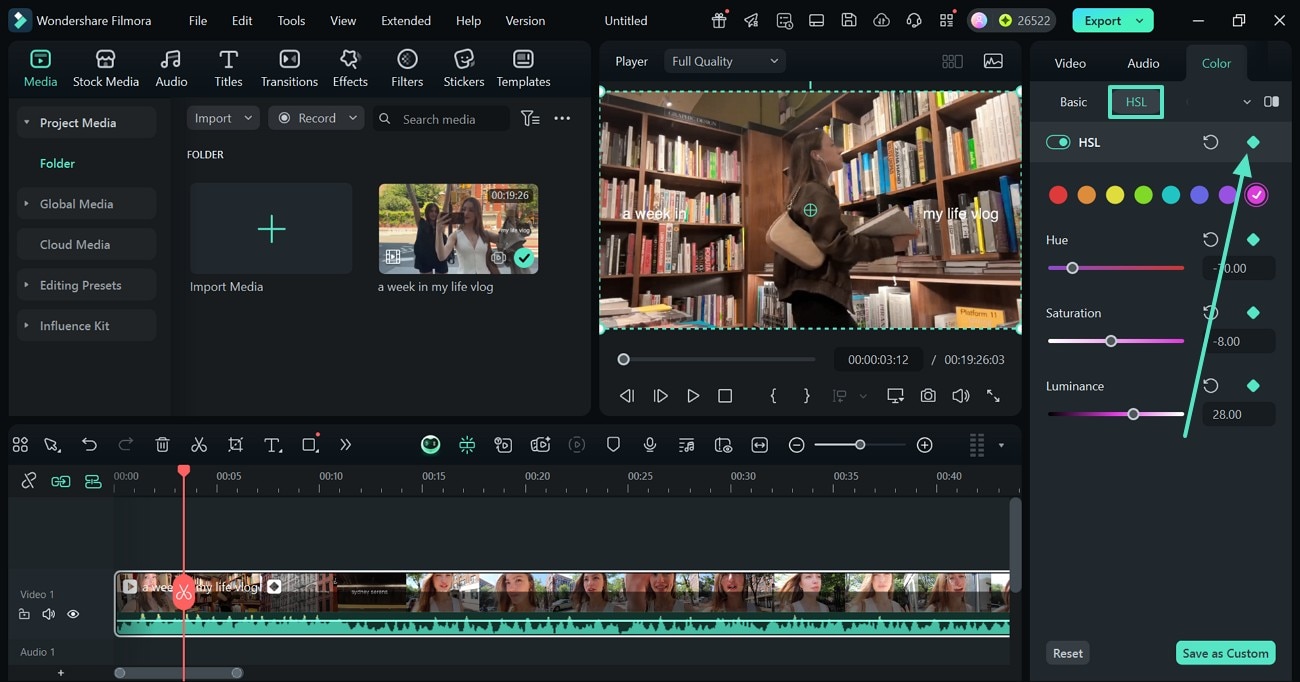Click the voiceover microphone icon
Viewport: 1300px width, 682px height.
pos(650,445)
